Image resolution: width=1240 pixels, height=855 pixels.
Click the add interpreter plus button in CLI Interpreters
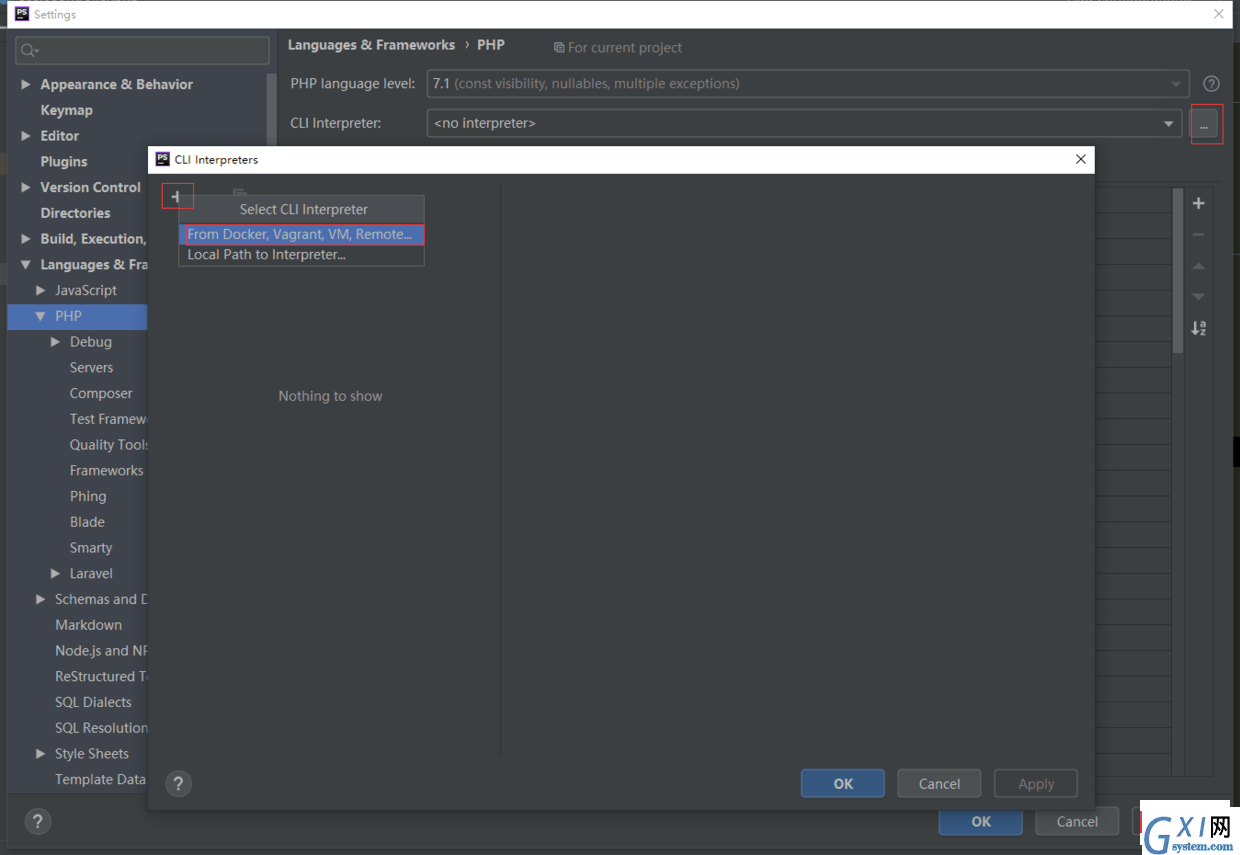[x=177, y=196]
